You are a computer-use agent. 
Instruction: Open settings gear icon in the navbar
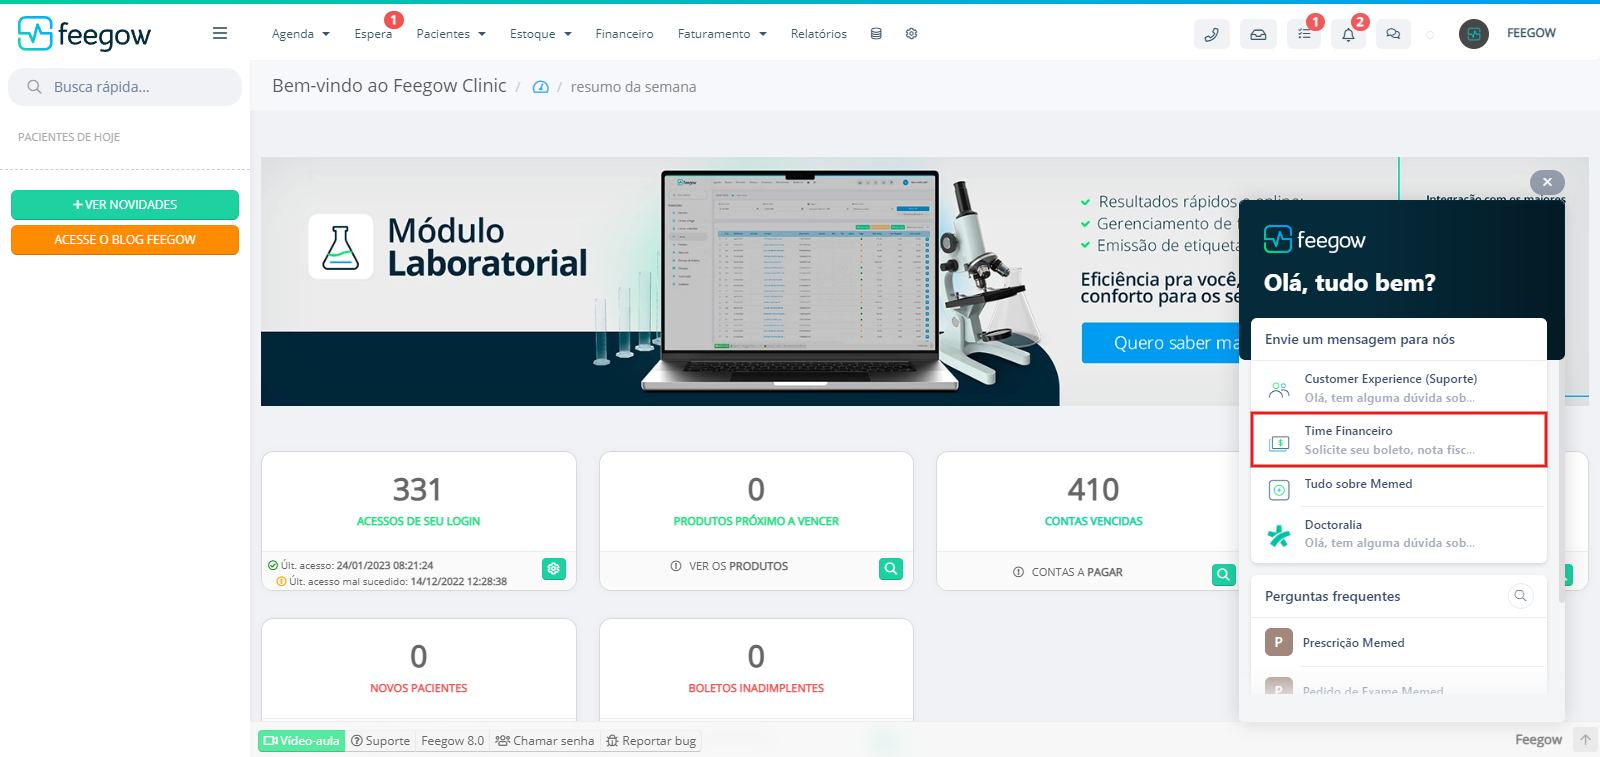(x=911, y=34)
